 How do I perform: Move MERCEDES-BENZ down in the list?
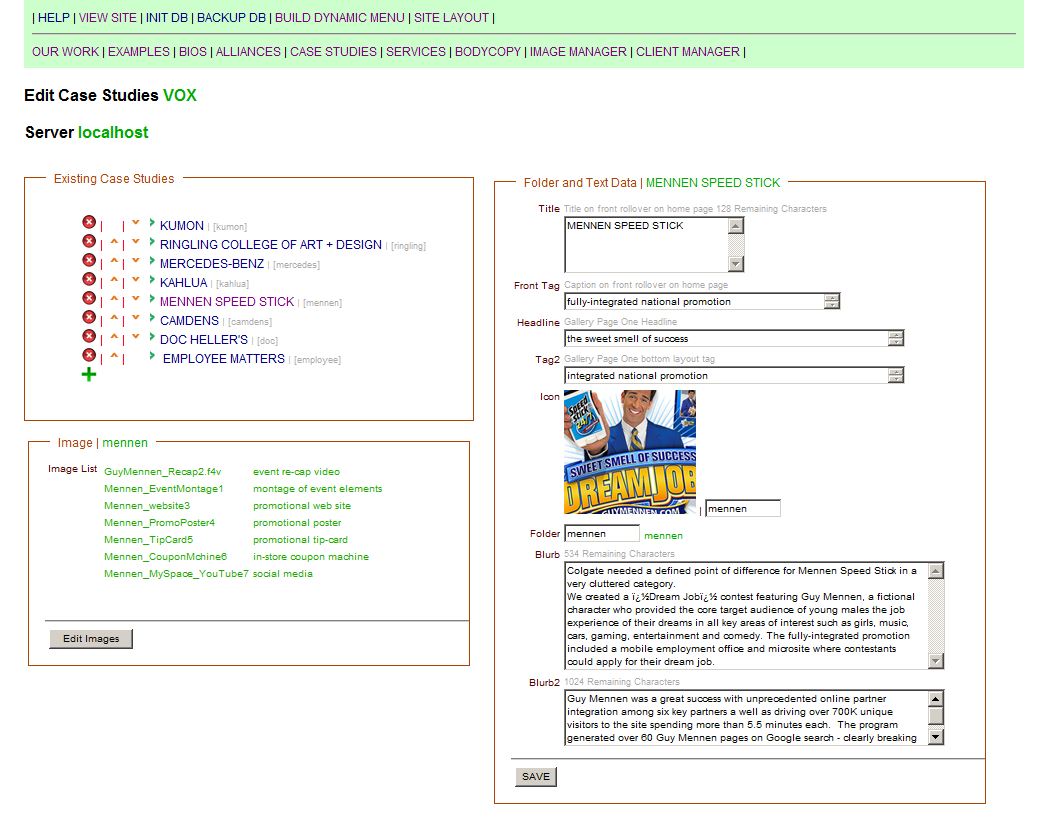coord(136,261)
